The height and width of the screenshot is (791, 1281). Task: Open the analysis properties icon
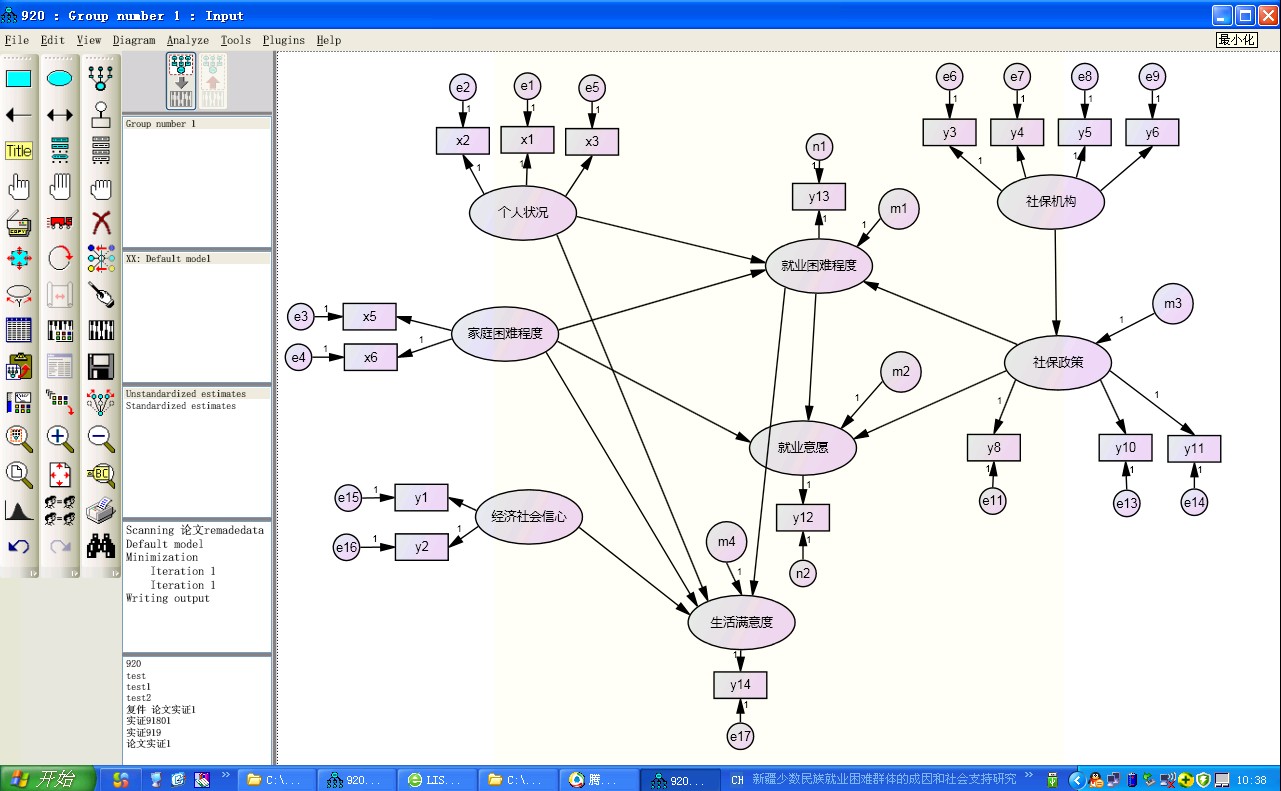(x=60, y=330)
